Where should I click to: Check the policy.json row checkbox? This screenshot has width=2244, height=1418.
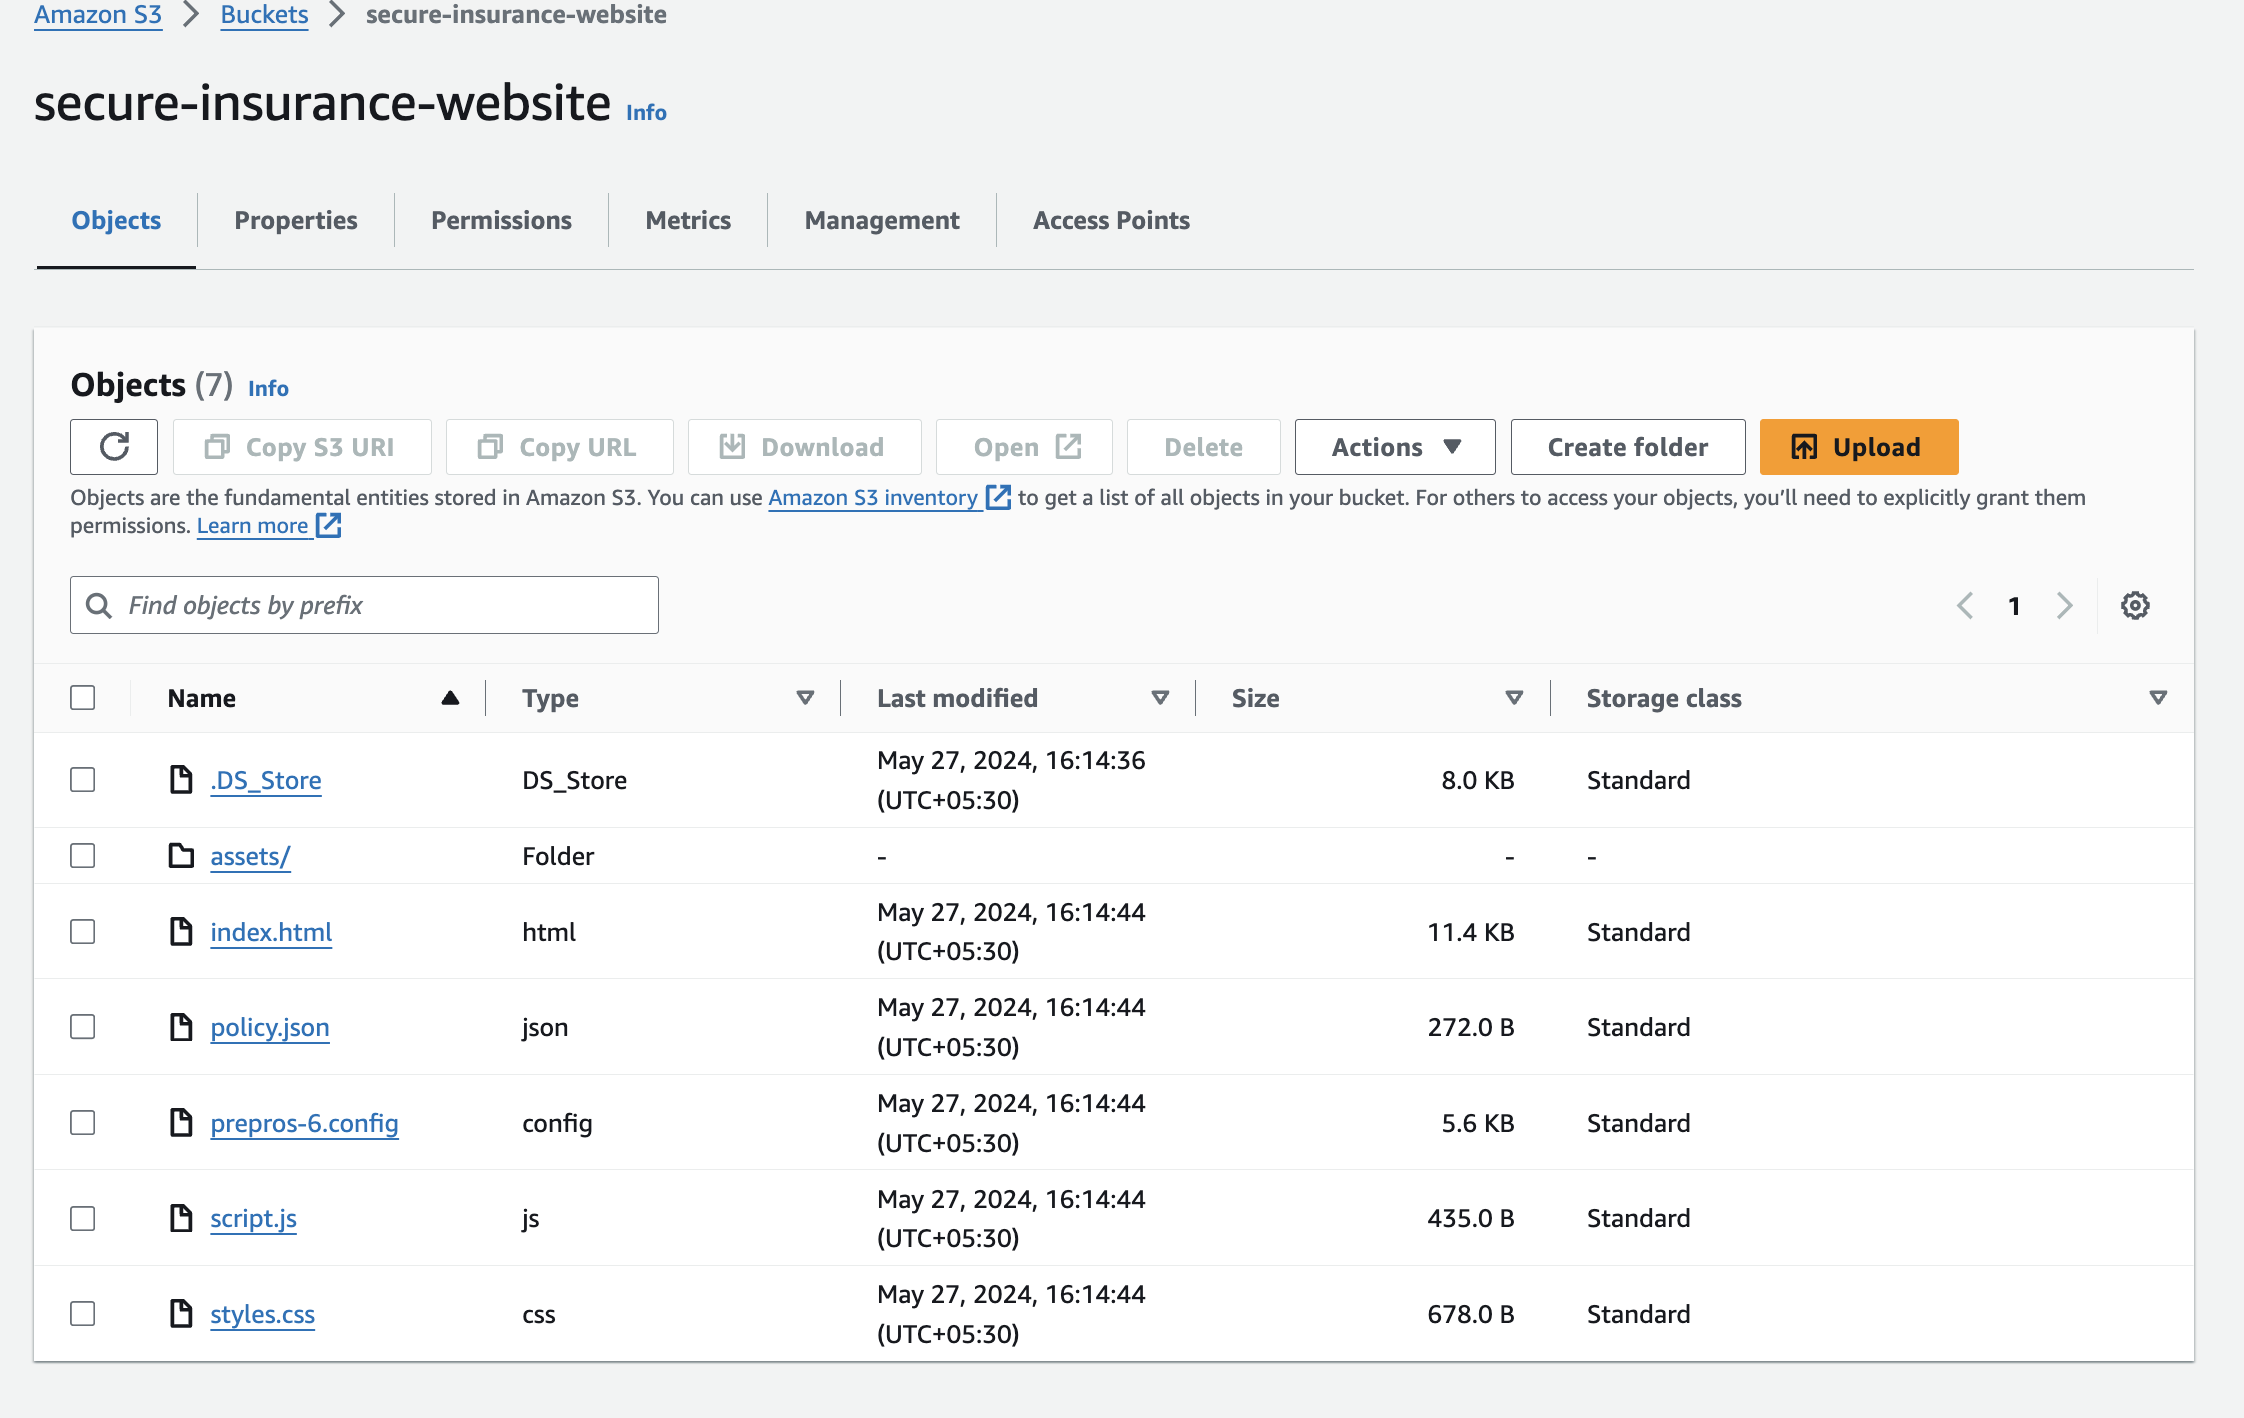coord(83,1027)
